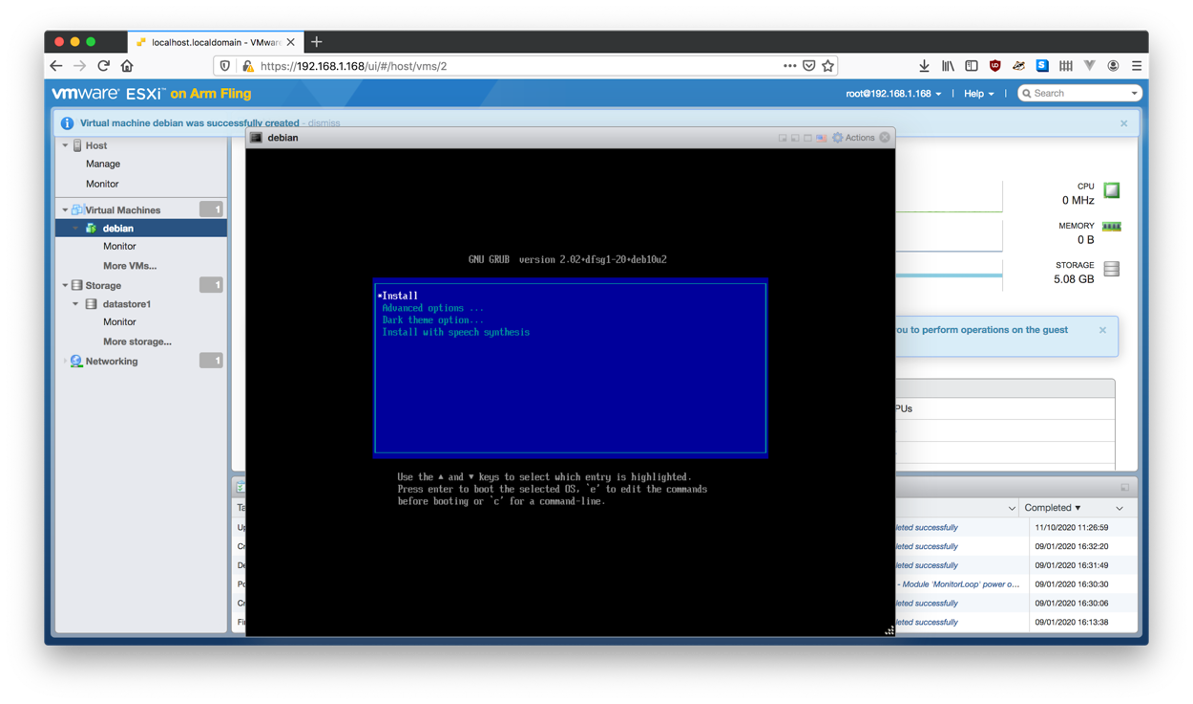Select Manage under Host

pyautogui.click(x=103, y=164)
